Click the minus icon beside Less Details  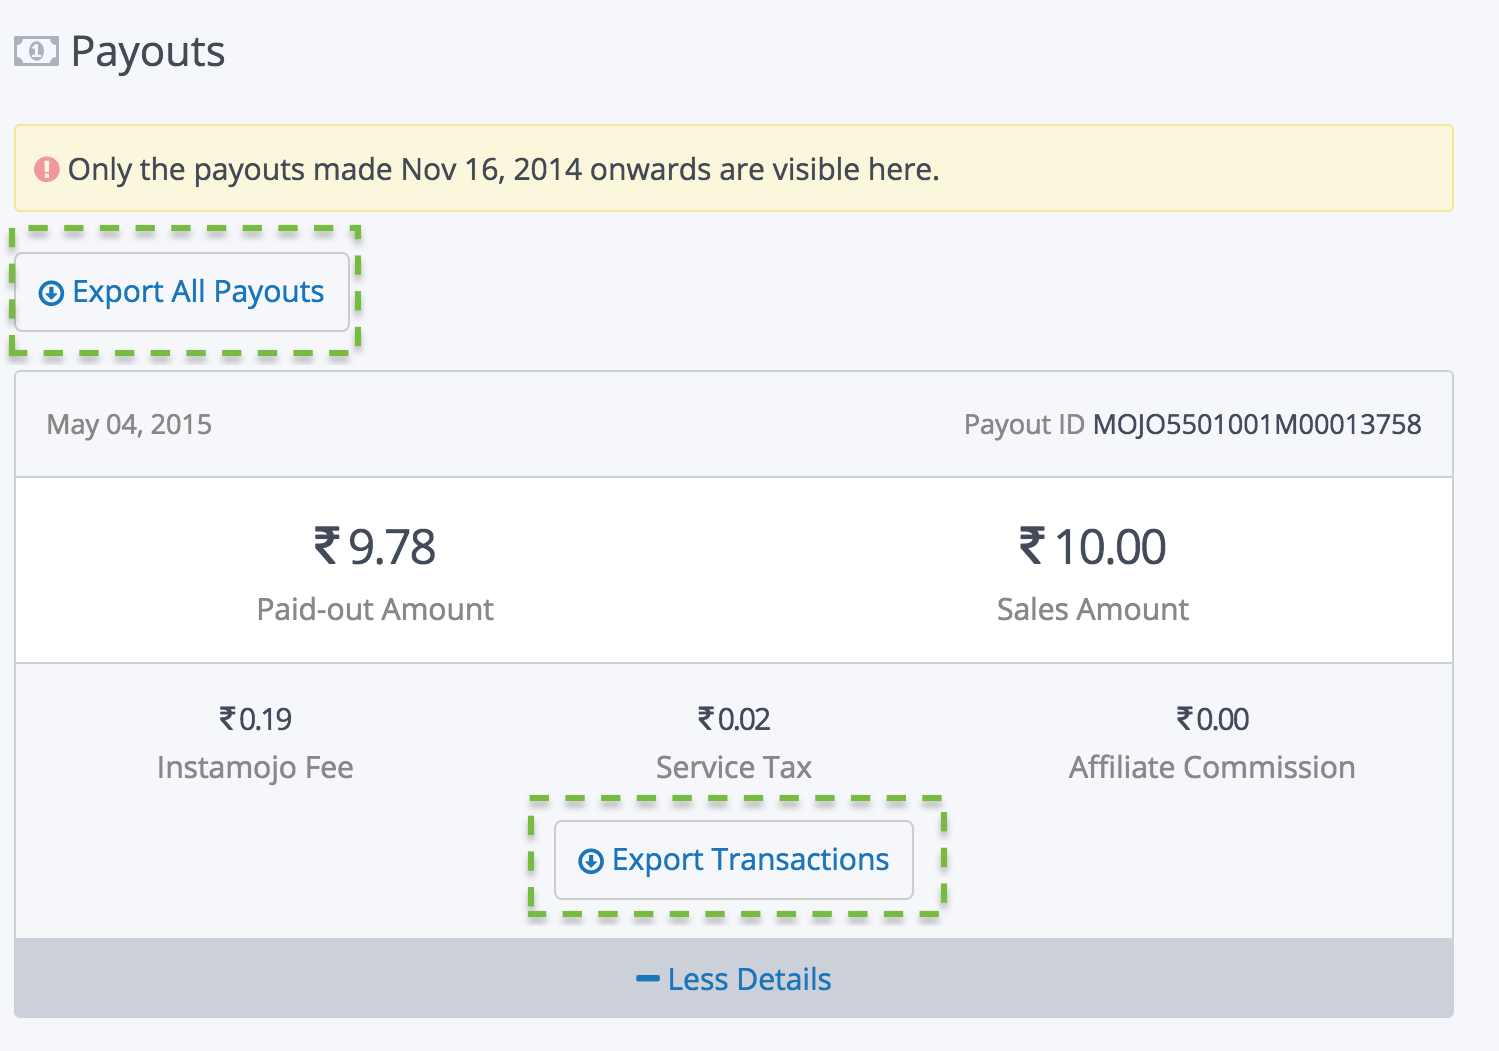[x=647, y=979]
